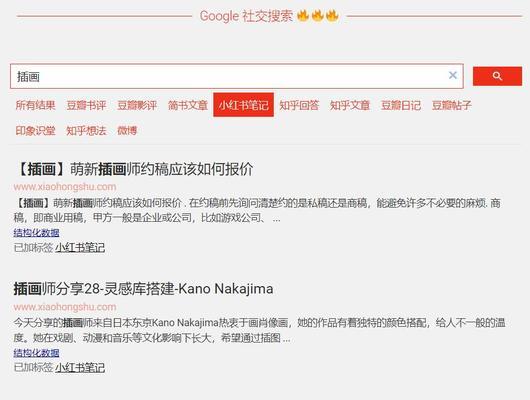This screenshot has width=530, height=400.
Task: Select the 豆瓣日记 tab
Action: (x=401, y=105)
